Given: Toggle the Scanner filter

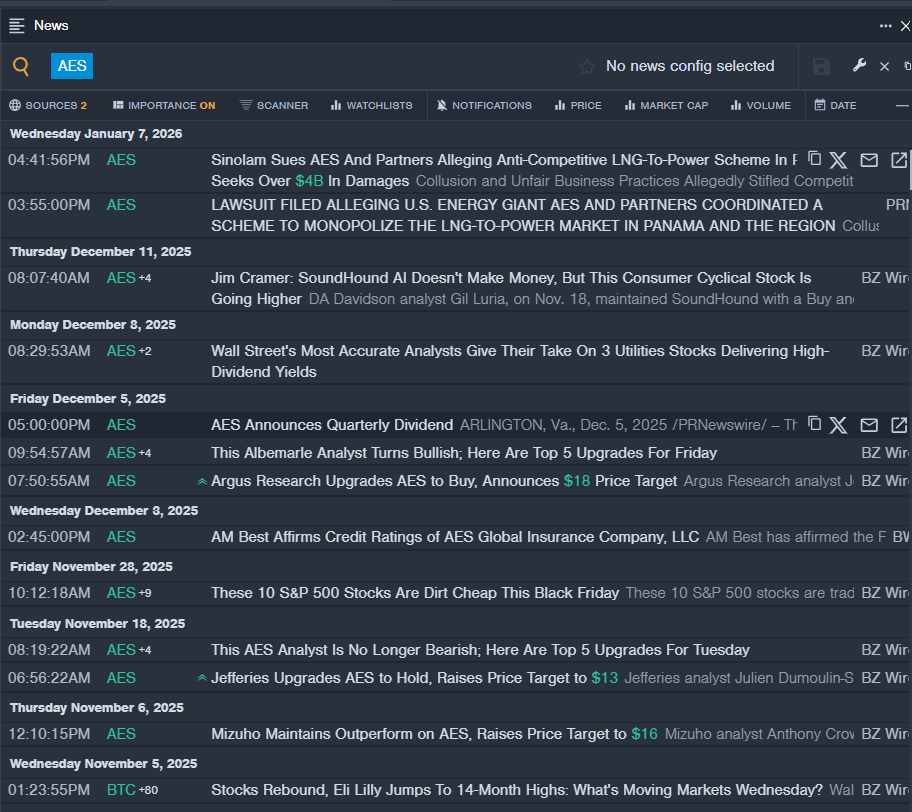Looking at the screenshot, I should point(274,105).
